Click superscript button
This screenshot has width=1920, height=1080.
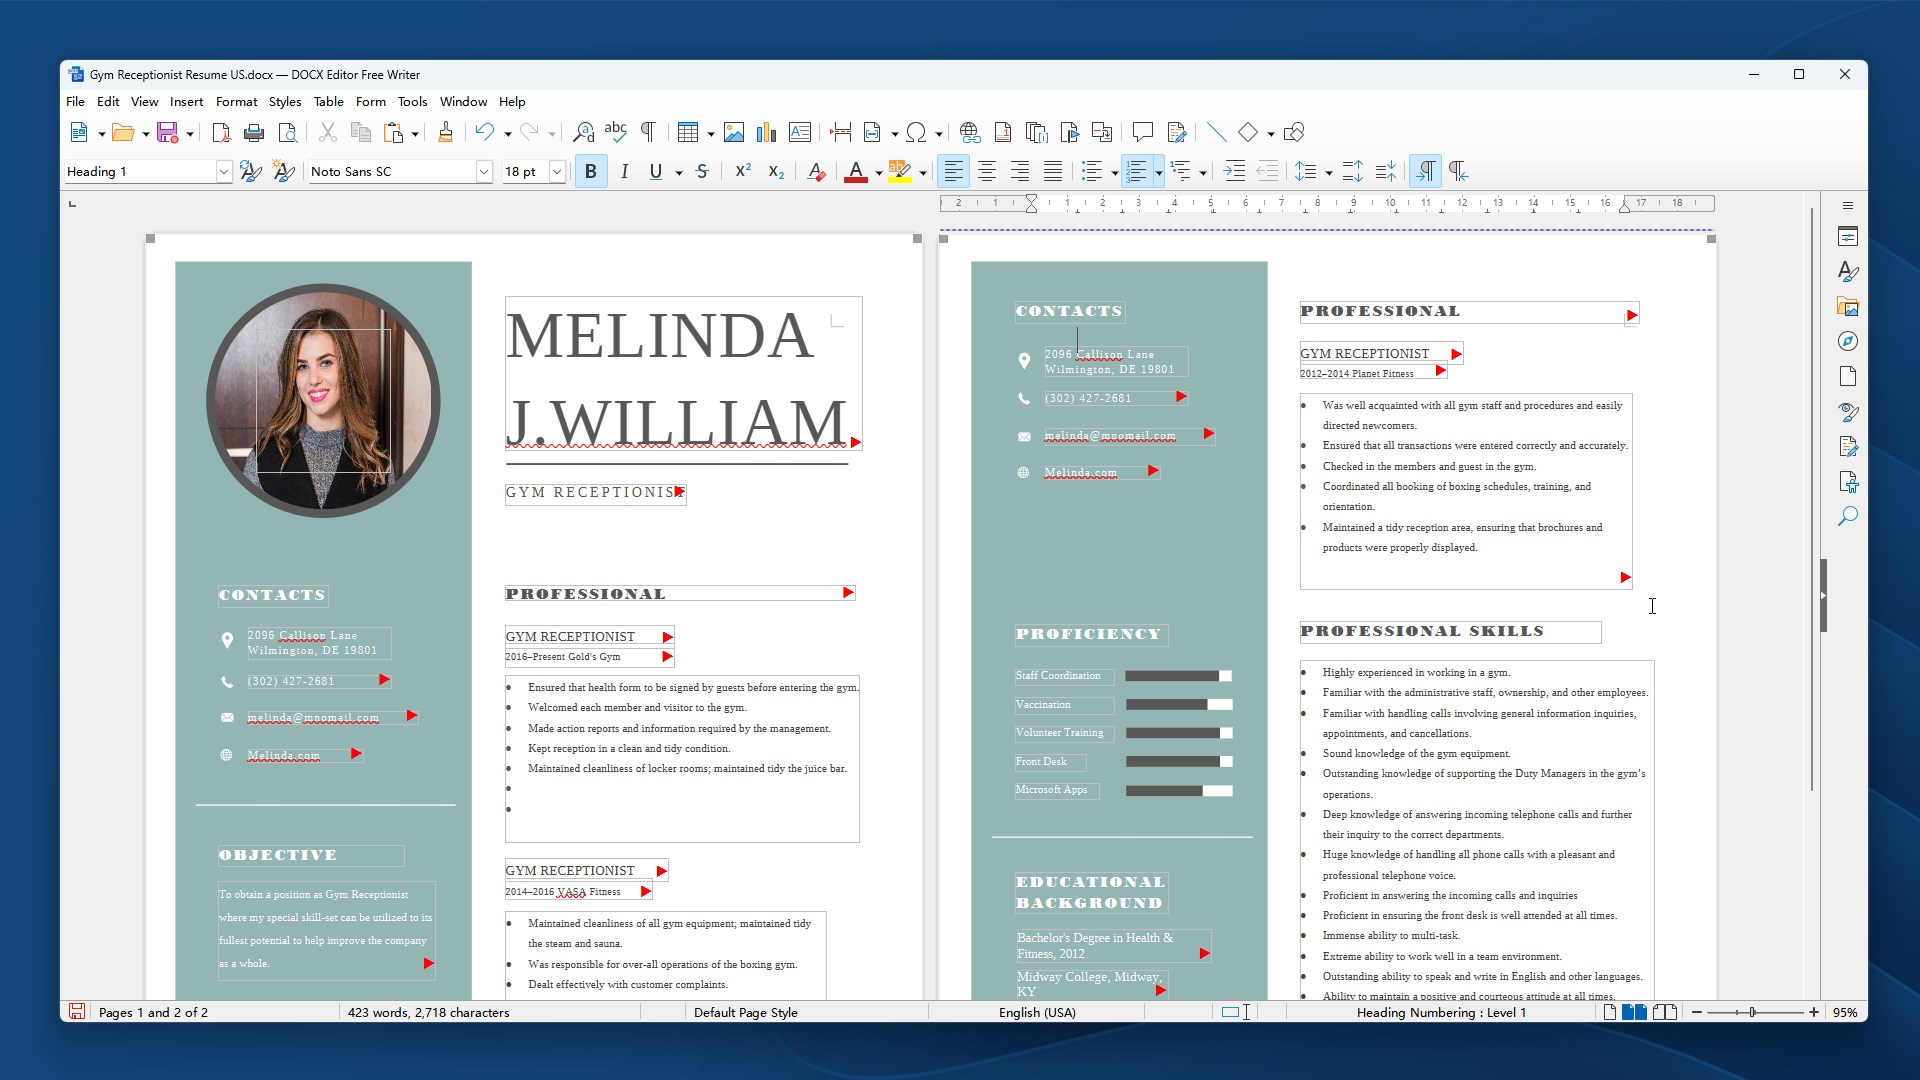point(743,172)
